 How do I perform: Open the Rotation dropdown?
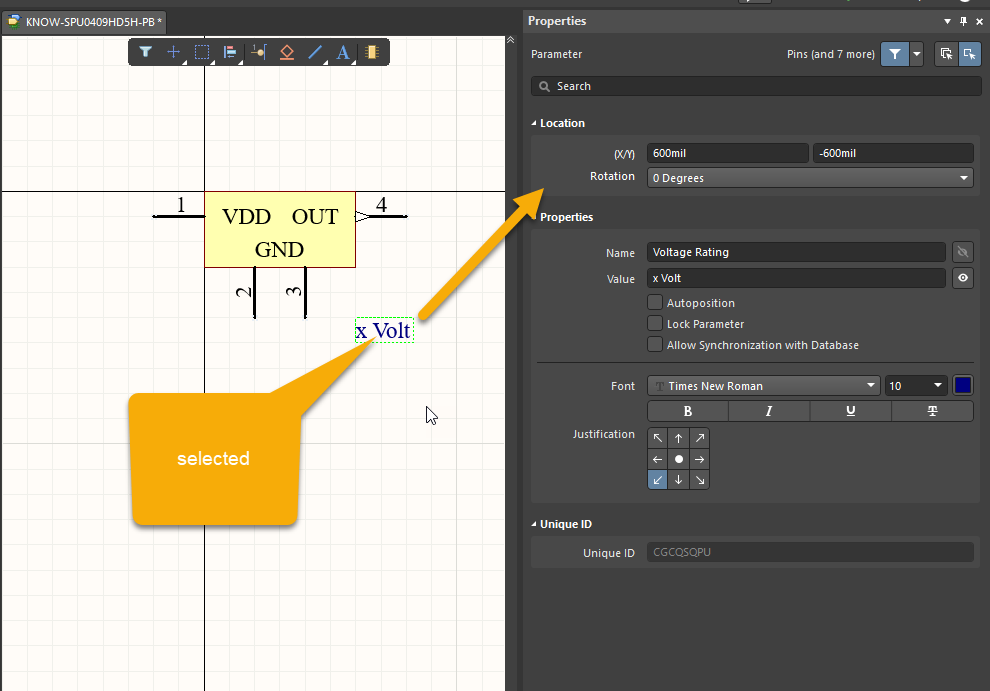pyautogui.click(x=810, y=177)
